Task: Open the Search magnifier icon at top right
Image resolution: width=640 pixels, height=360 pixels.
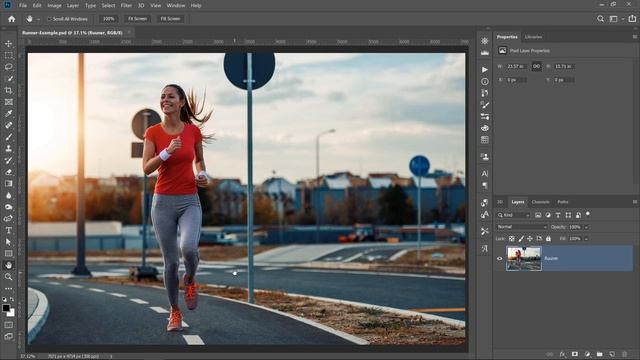Action: pos(600,19)
